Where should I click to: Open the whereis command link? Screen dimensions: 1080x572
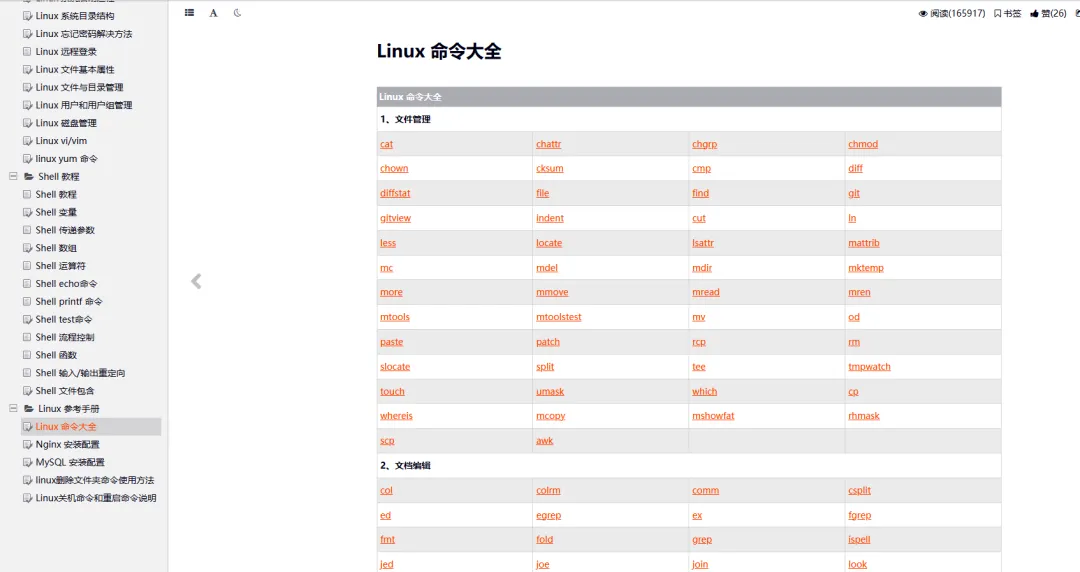[x=396, y=416]
